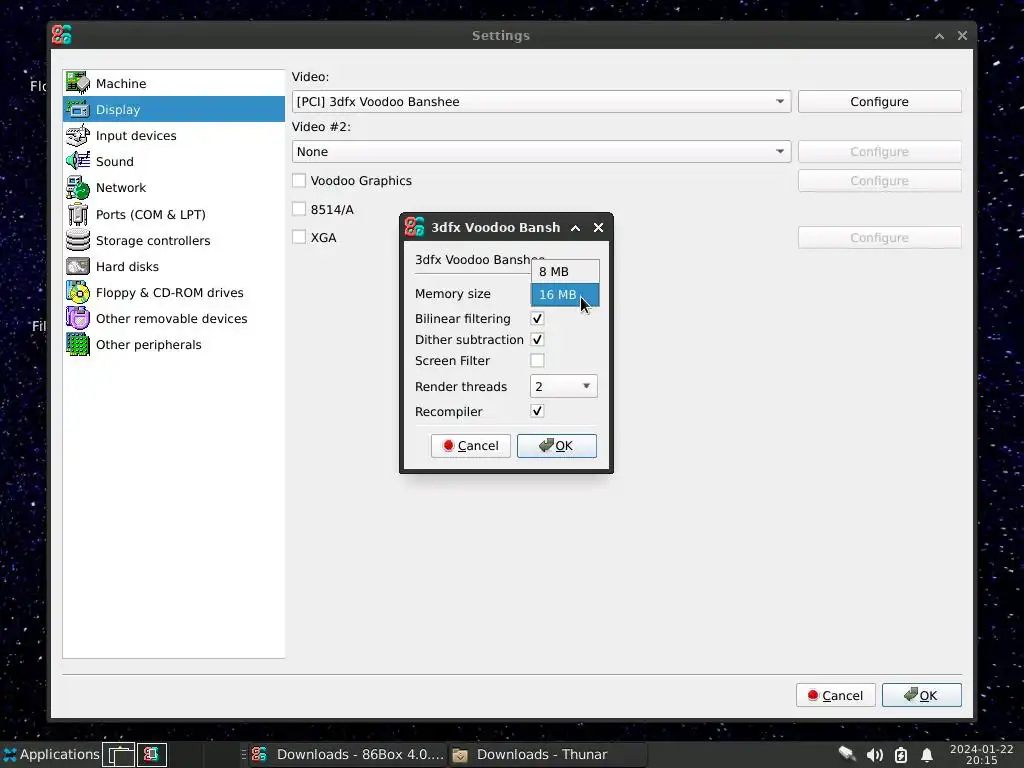Roll up the Voodoo Banshee dialog
The image size is (1024, 768).
(575, 227)
